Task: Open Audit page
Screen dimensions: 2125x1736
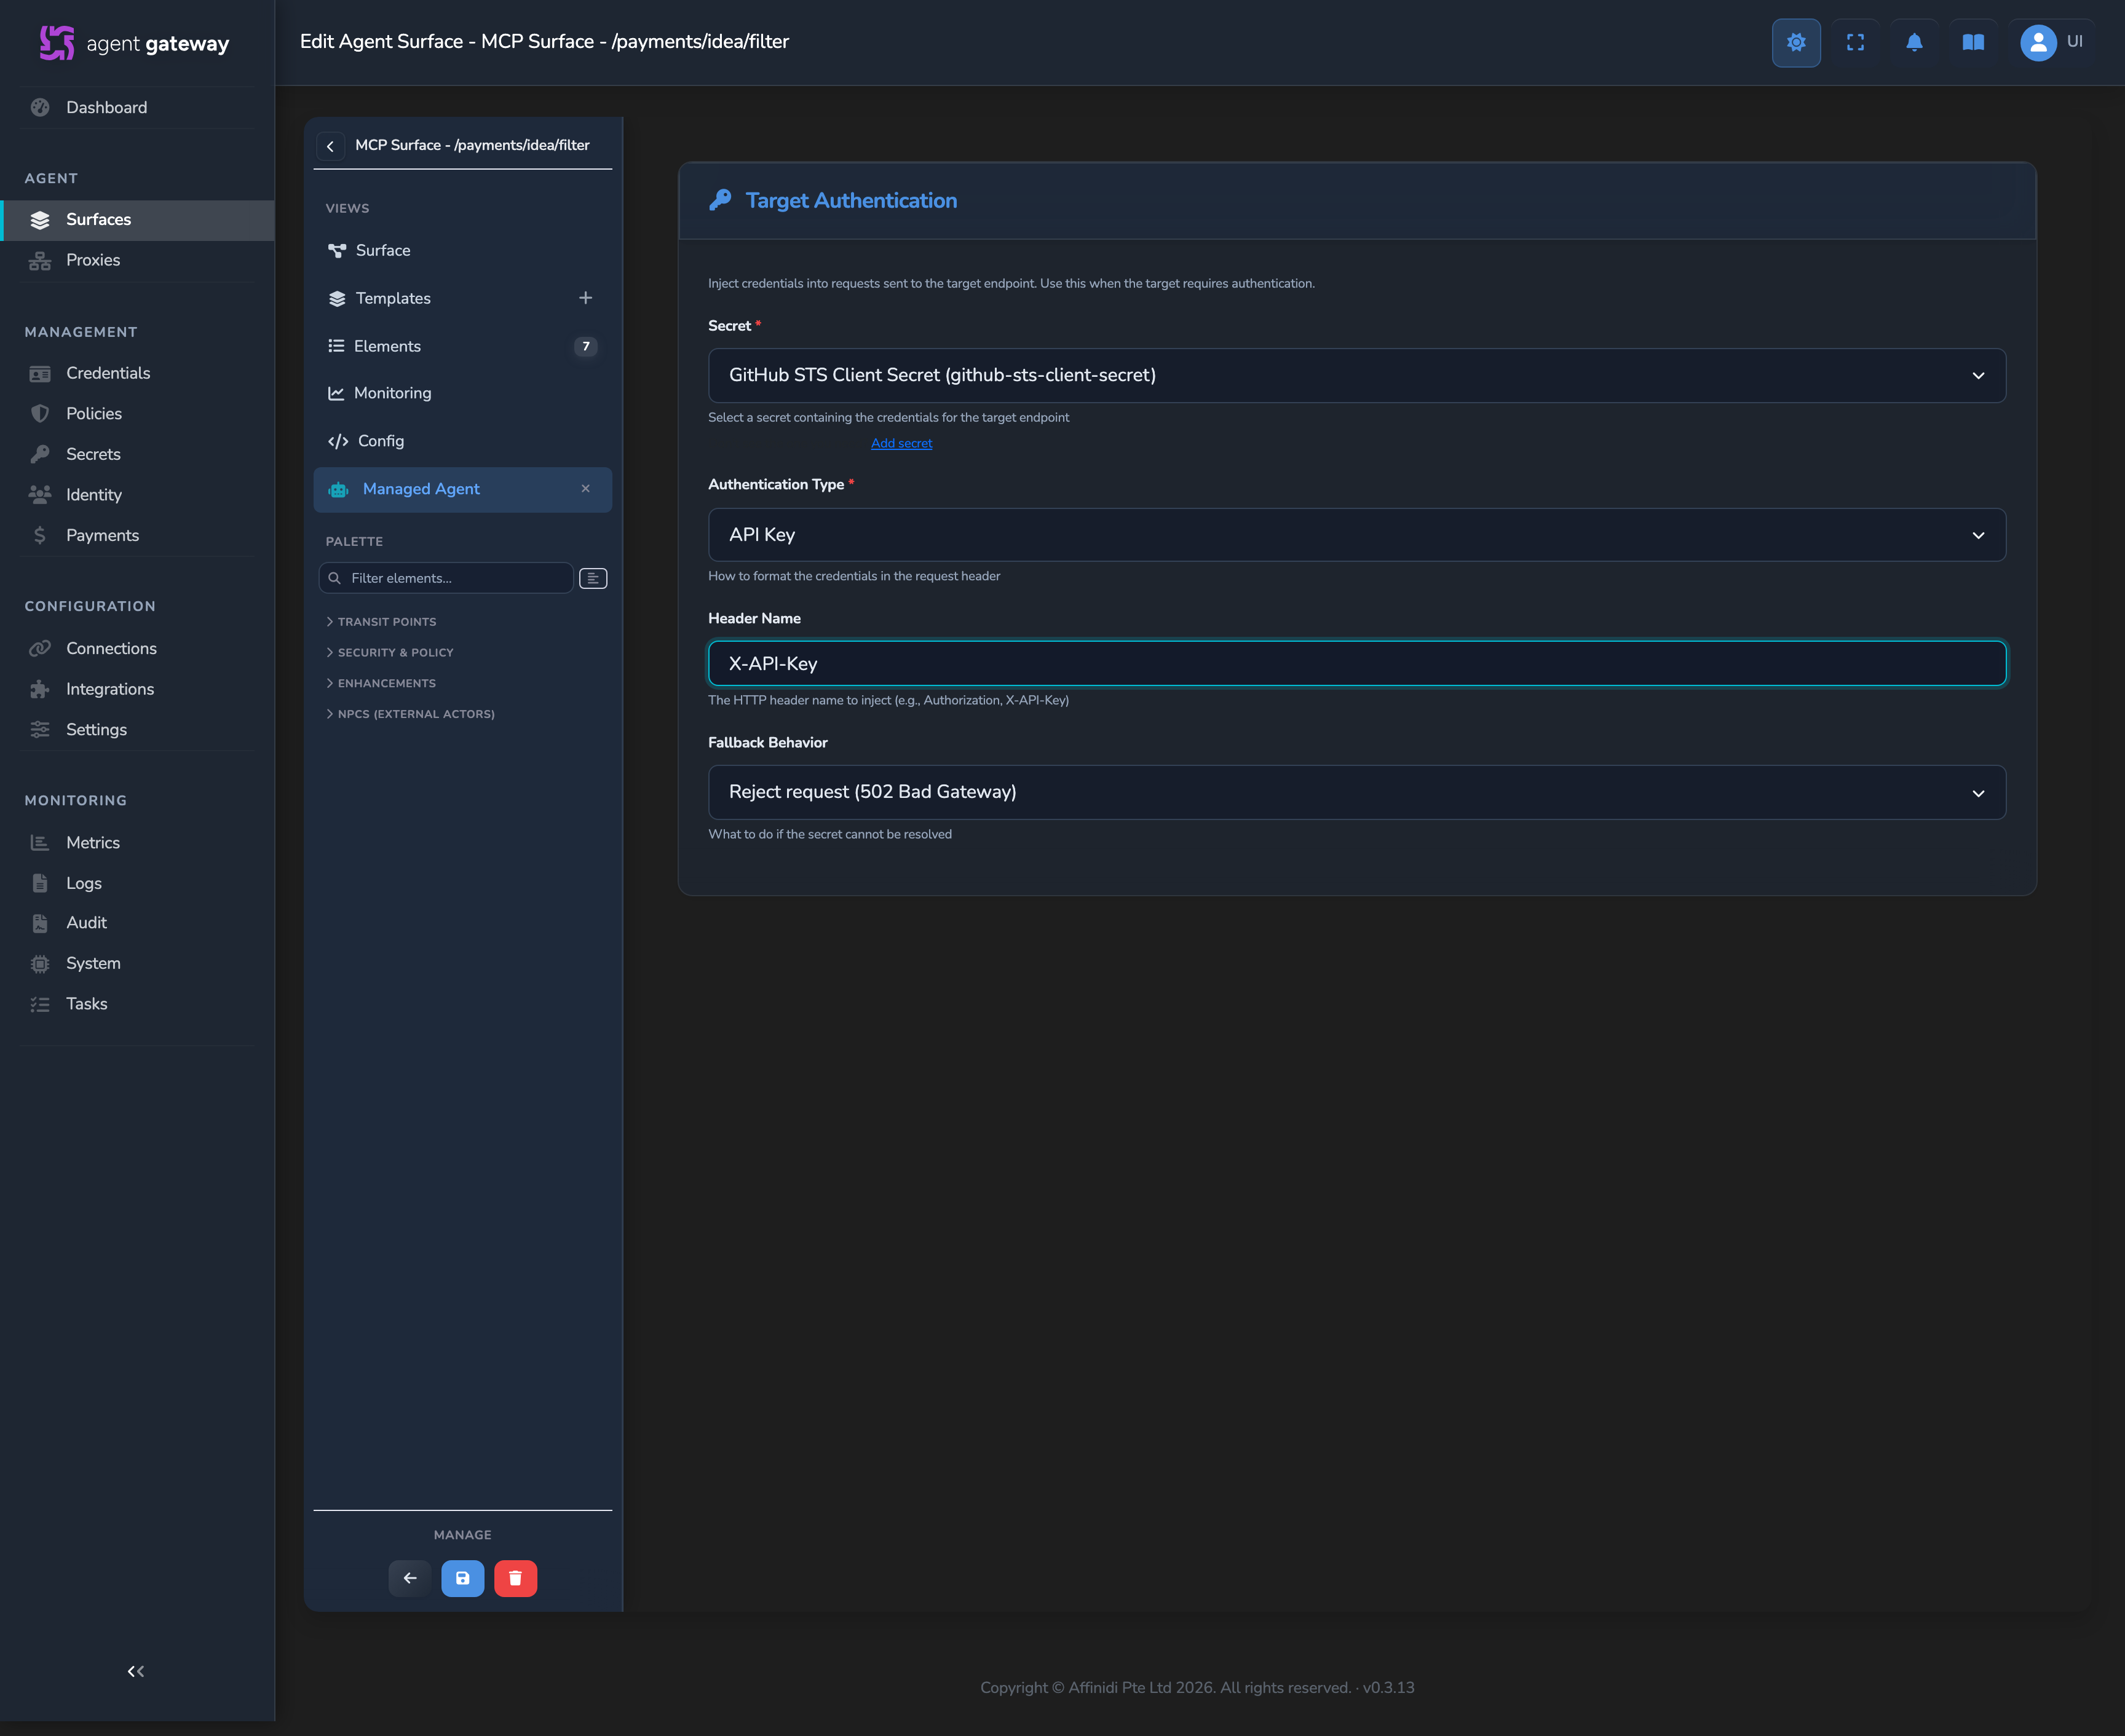Action: tap(137, 923)
